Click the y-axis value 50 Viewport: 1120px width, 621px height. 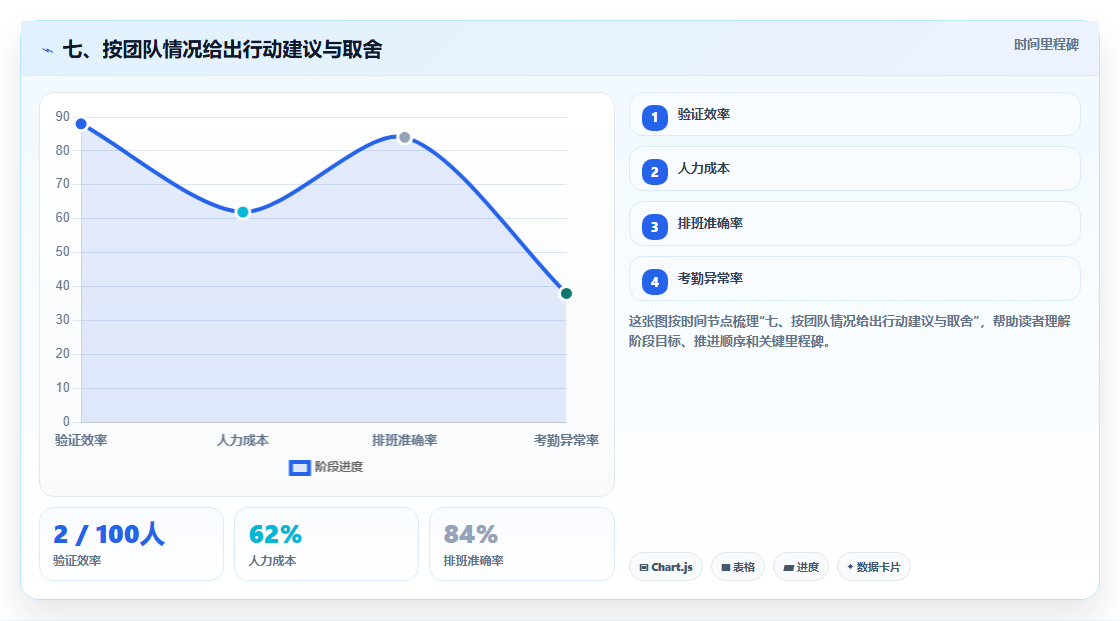(x=63, y=252)
